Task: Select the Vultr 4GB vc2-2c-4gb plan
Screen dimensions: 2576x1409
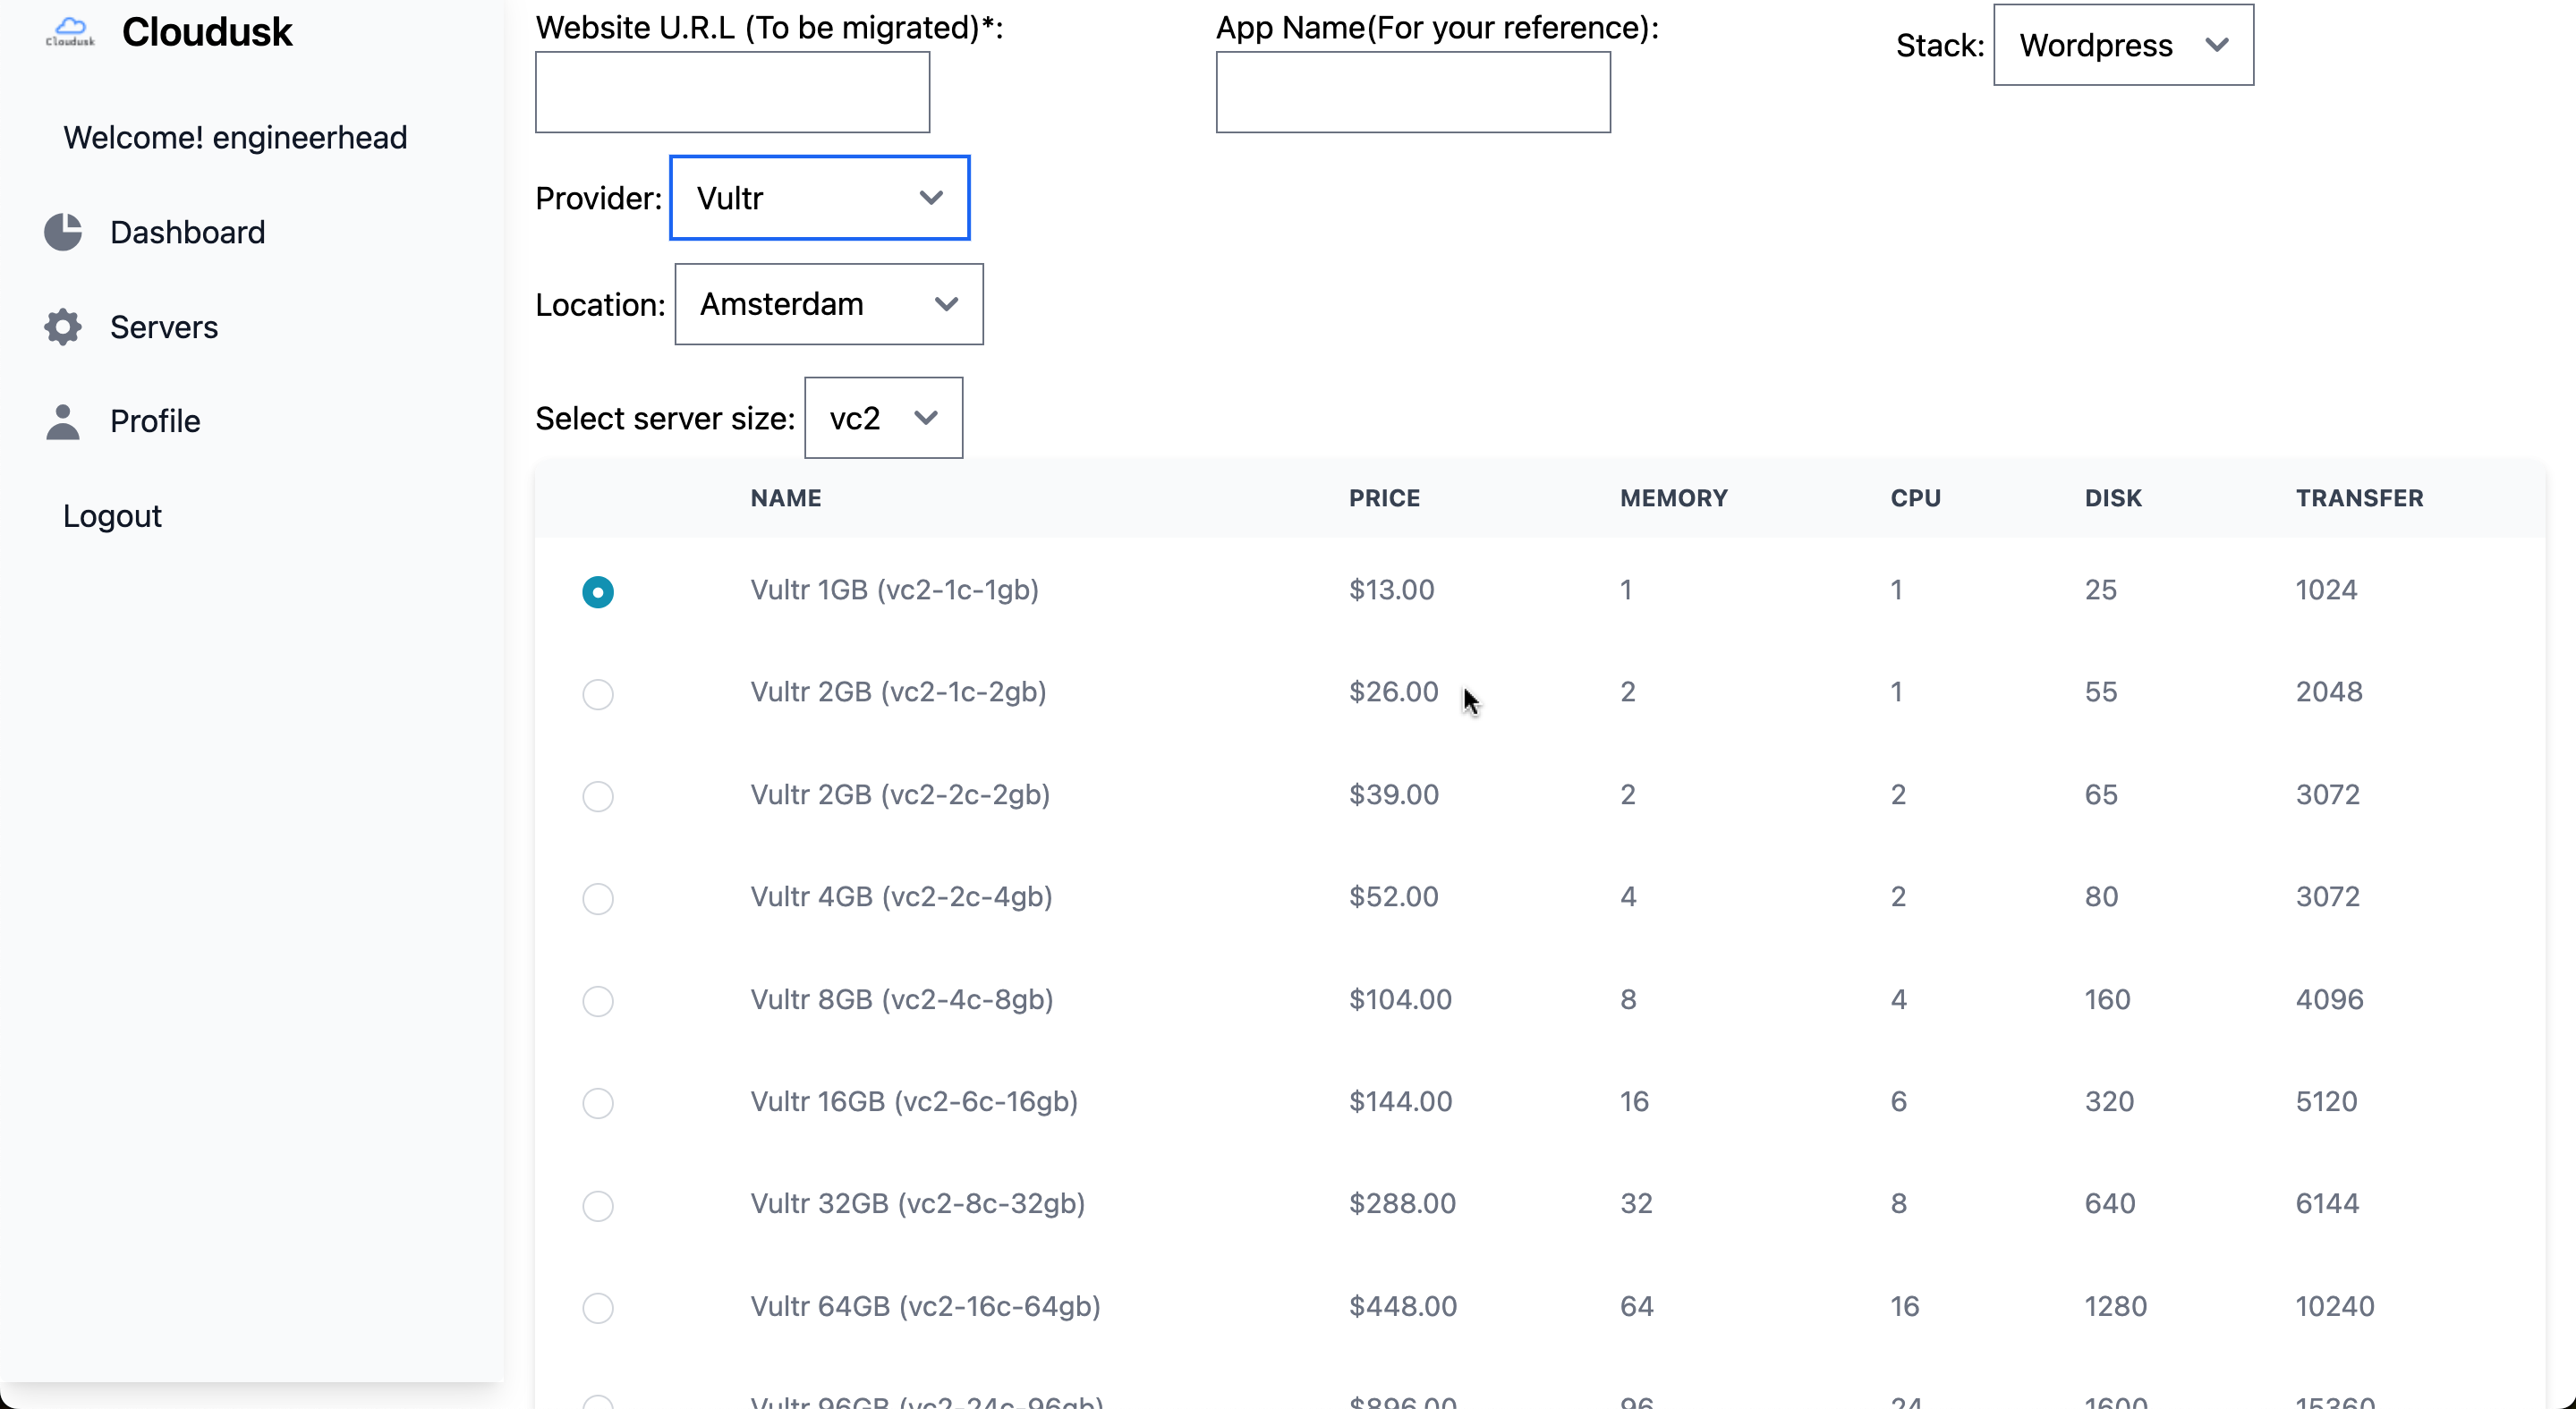Action: [598, 898]
